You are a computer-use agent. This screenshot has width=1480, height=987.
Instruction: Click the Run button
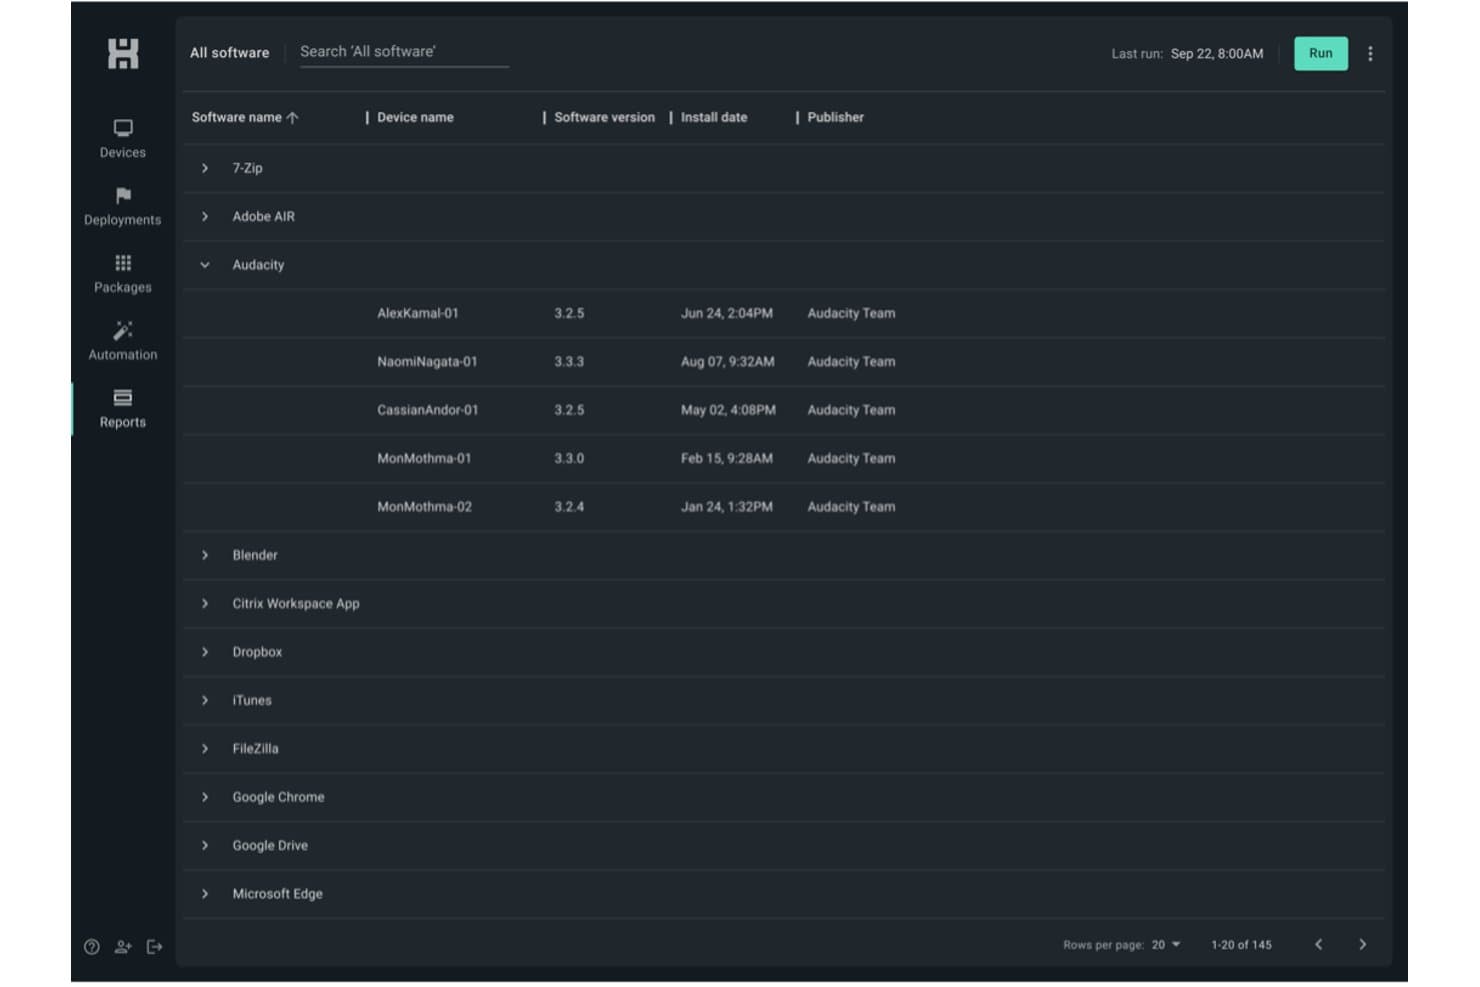point(1321,54)
